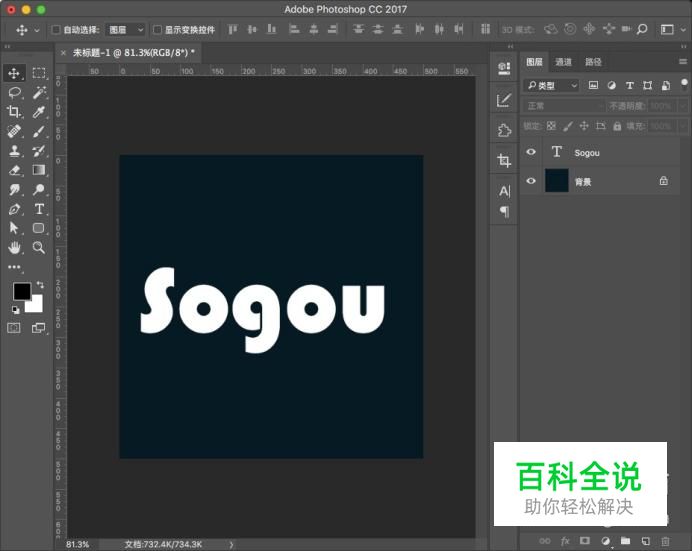Switch to the 通道 tab
This screenshot has width=692, height=551.
(564, 62)
